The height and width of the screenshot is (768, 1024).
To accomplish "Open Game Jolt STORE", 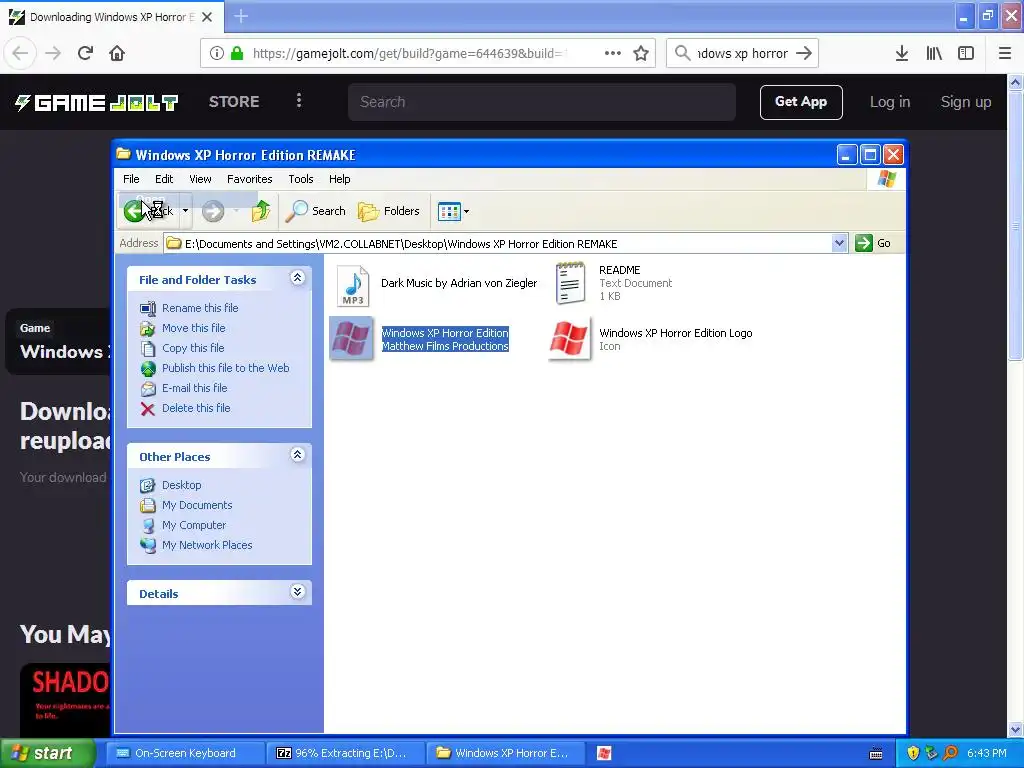I will pyautogui.click(x=234, y=102).
